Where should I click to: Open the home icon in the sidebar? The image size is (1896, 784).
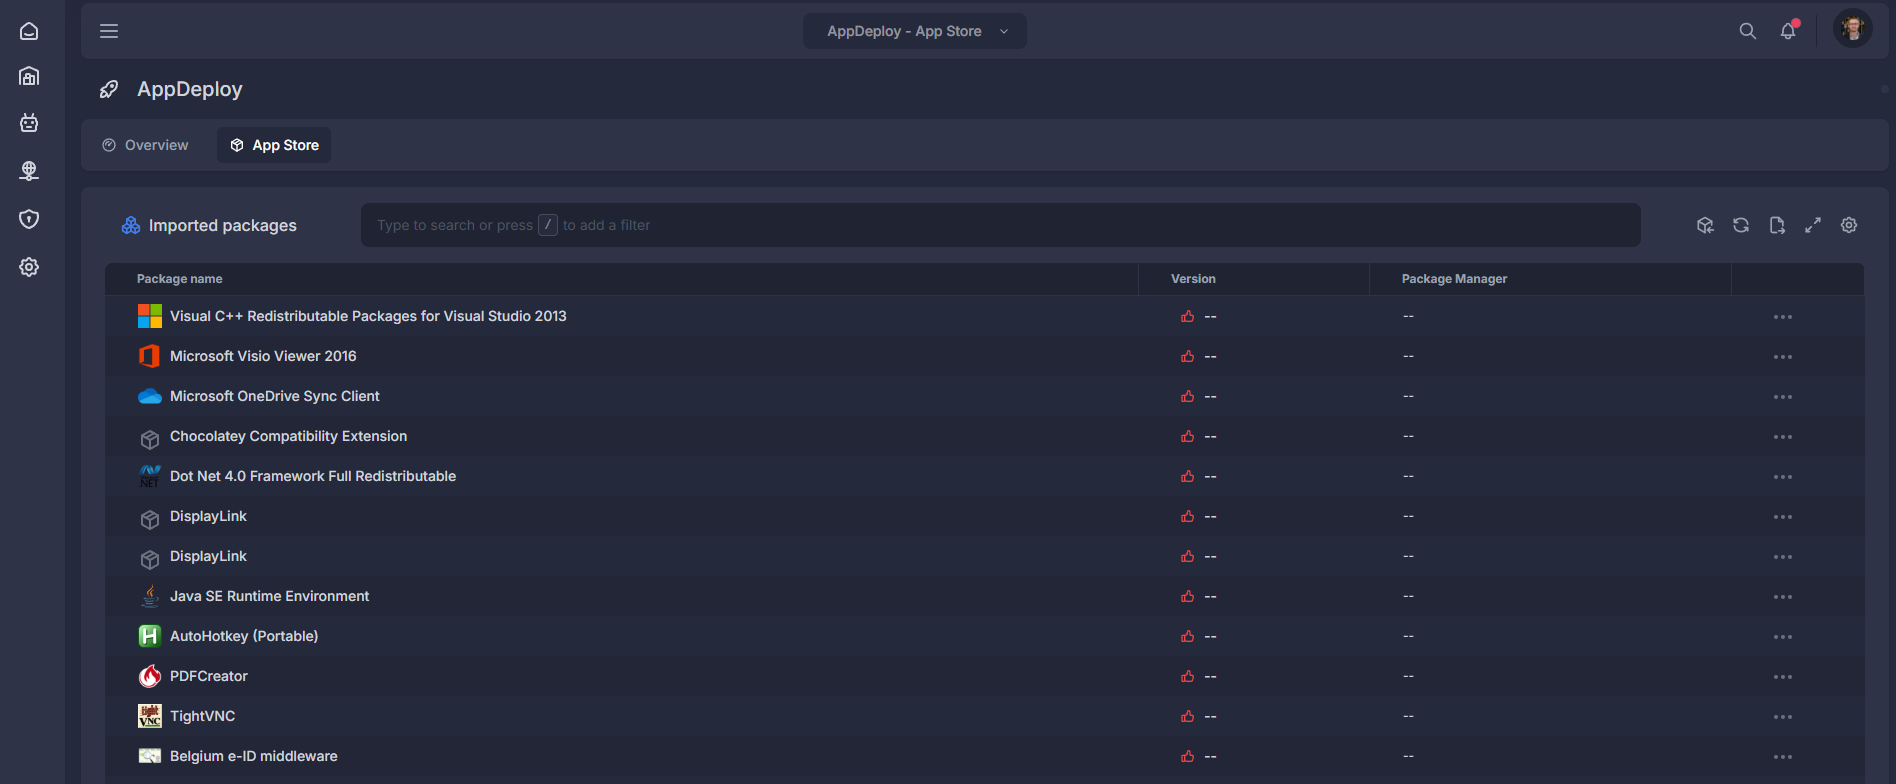(x=29, y=31)
